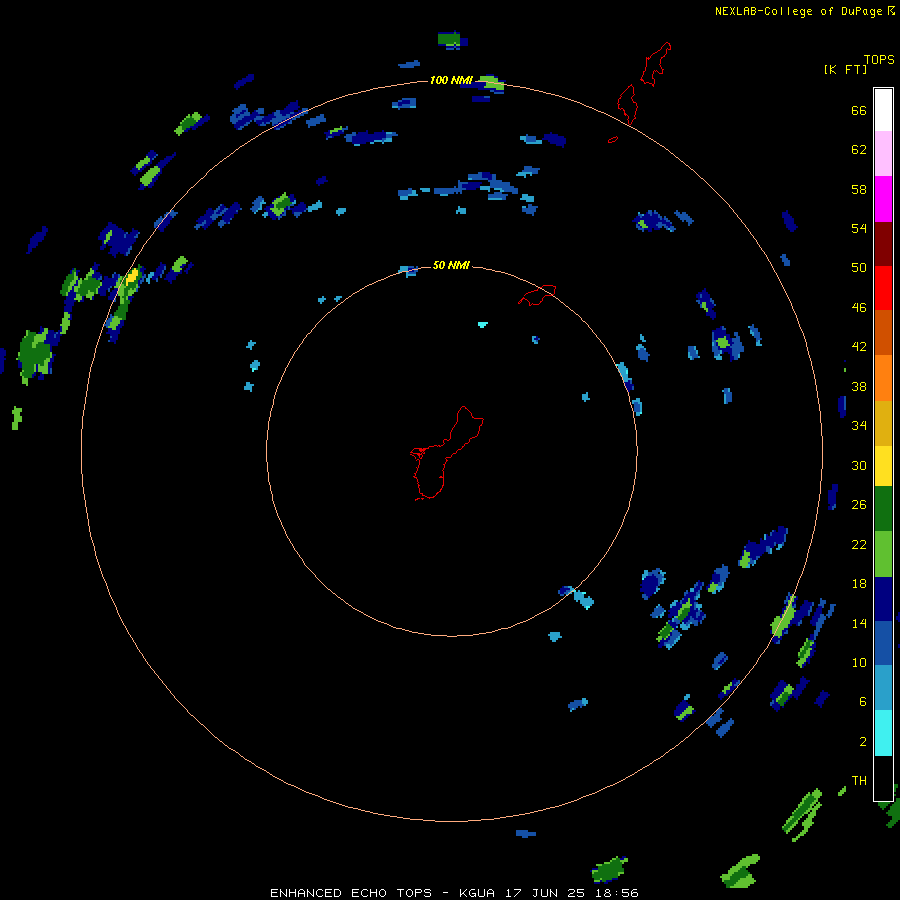Click the '100 NMI' range ring label
This screenshot has height=900, width=900.
(451, 80)
